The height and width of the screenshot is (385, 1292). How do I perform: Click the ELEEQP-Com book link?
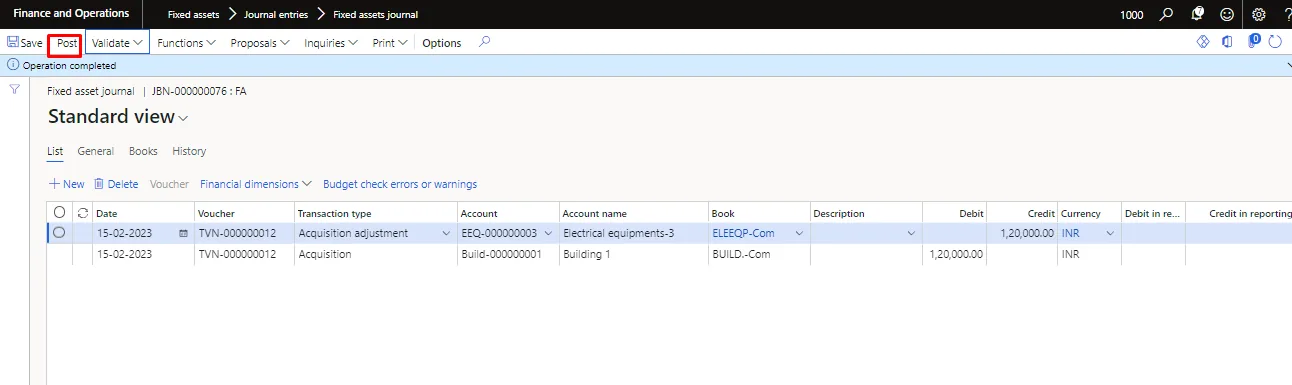(742, 233)
